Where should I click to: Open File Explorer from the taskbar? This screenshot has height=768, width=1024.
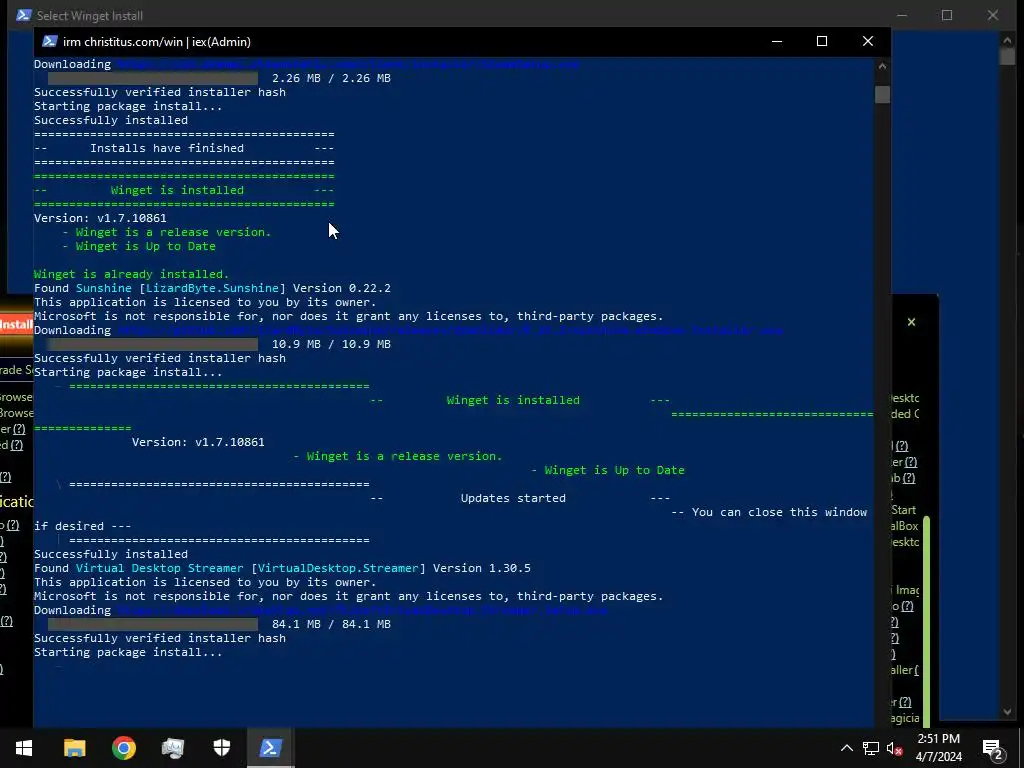tap(74, 748)
